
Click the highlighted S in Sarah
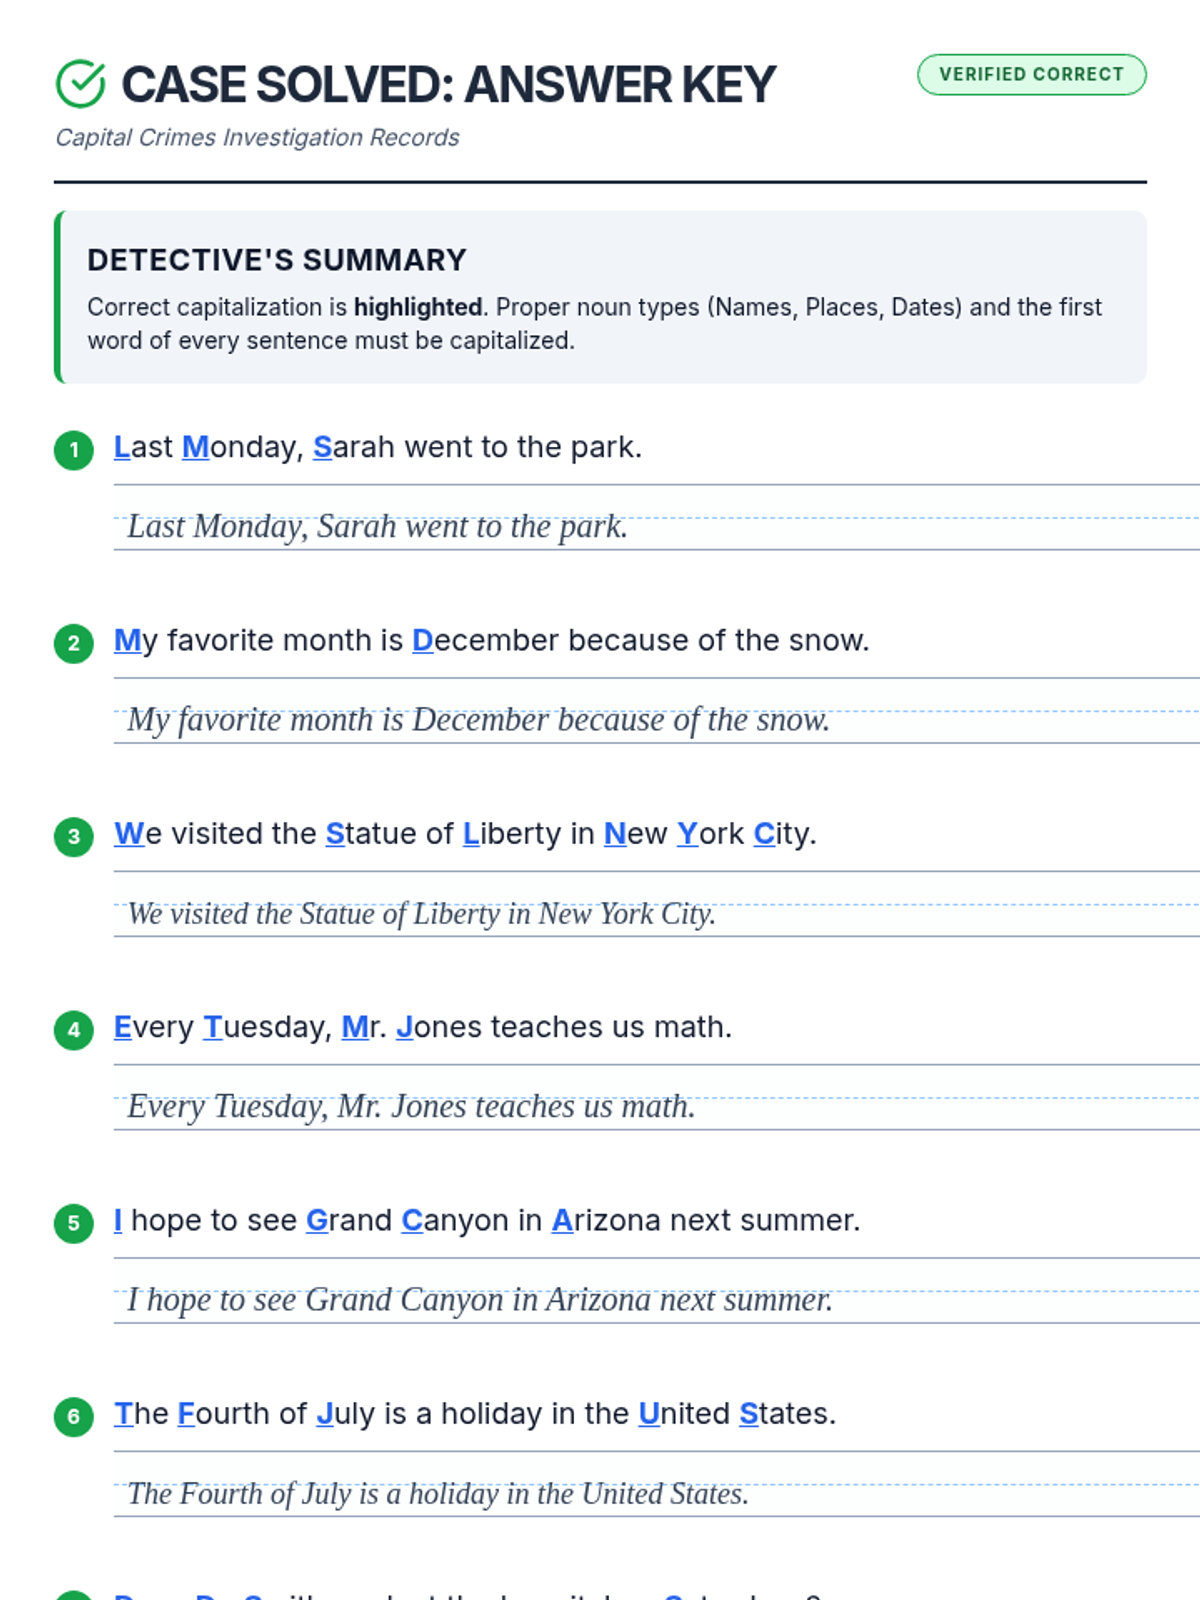pos(322,447)
